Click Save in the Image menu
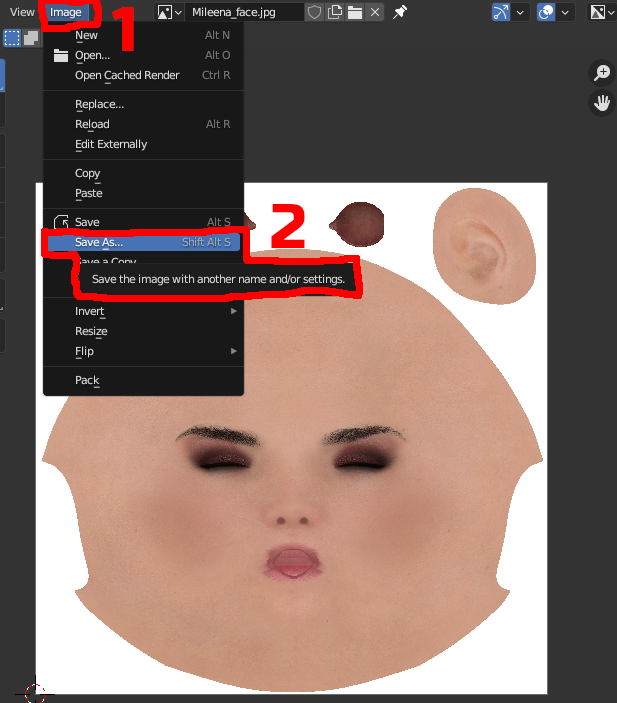Image resolution: width=617 pixels, height=703 pixels. pyautogui.click(x=143, y=222)
